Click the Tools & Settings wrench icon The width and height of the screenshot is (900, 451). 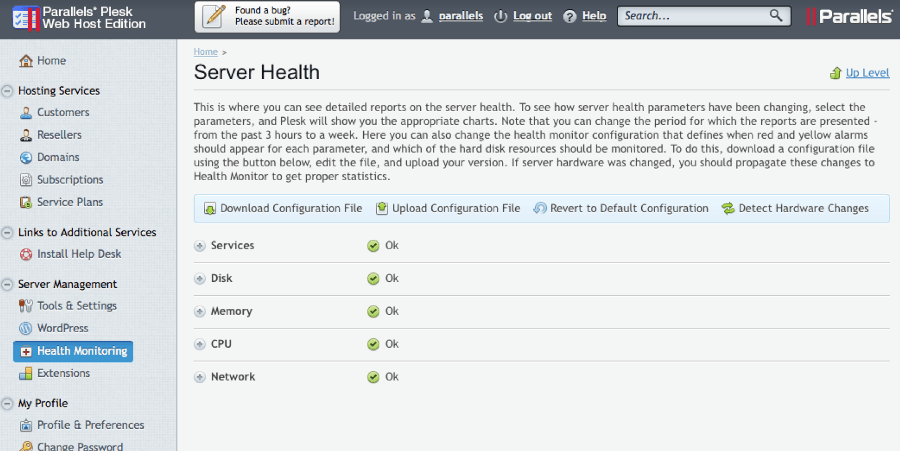tap(26, 306)
